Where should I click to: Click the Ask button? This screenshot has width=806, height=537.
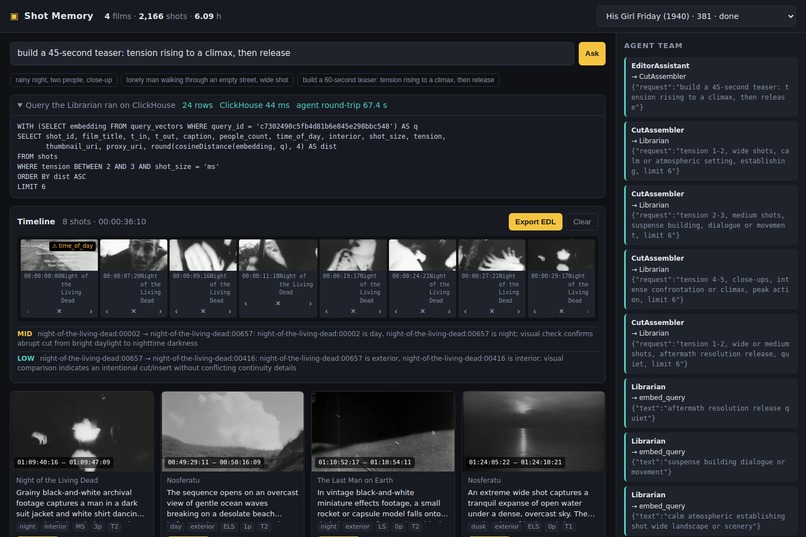592,53
